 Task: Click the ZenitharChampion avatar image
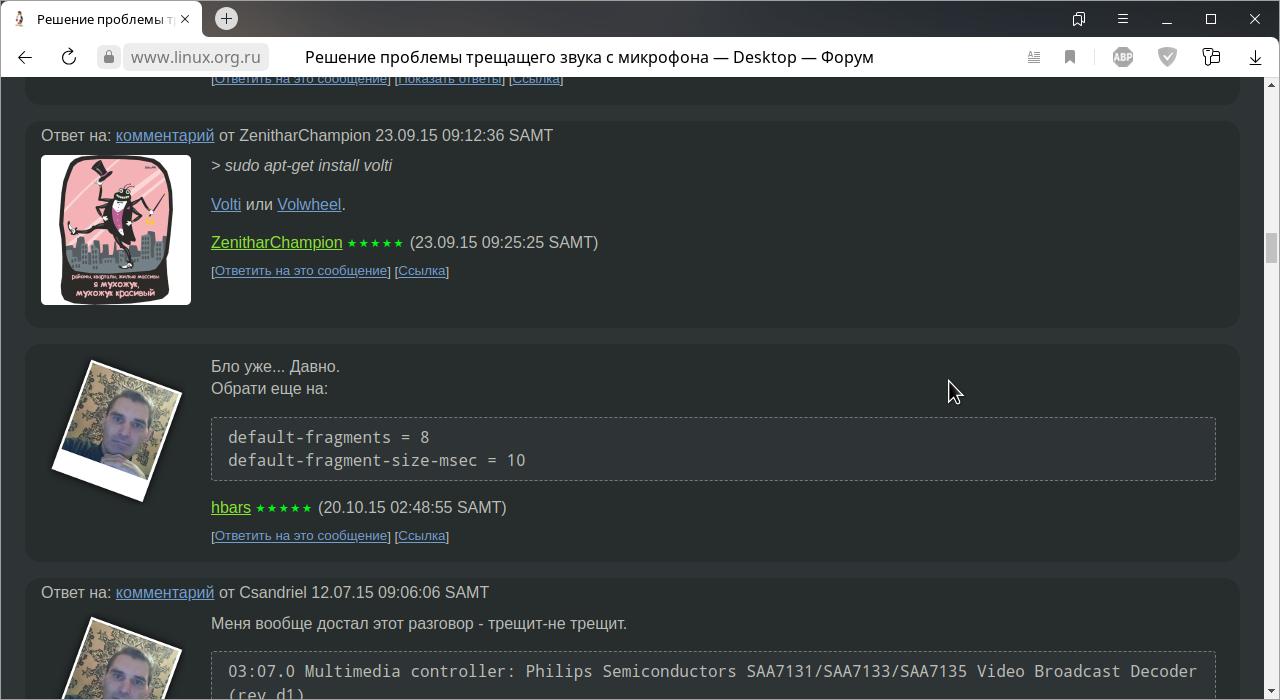point(116,229)
